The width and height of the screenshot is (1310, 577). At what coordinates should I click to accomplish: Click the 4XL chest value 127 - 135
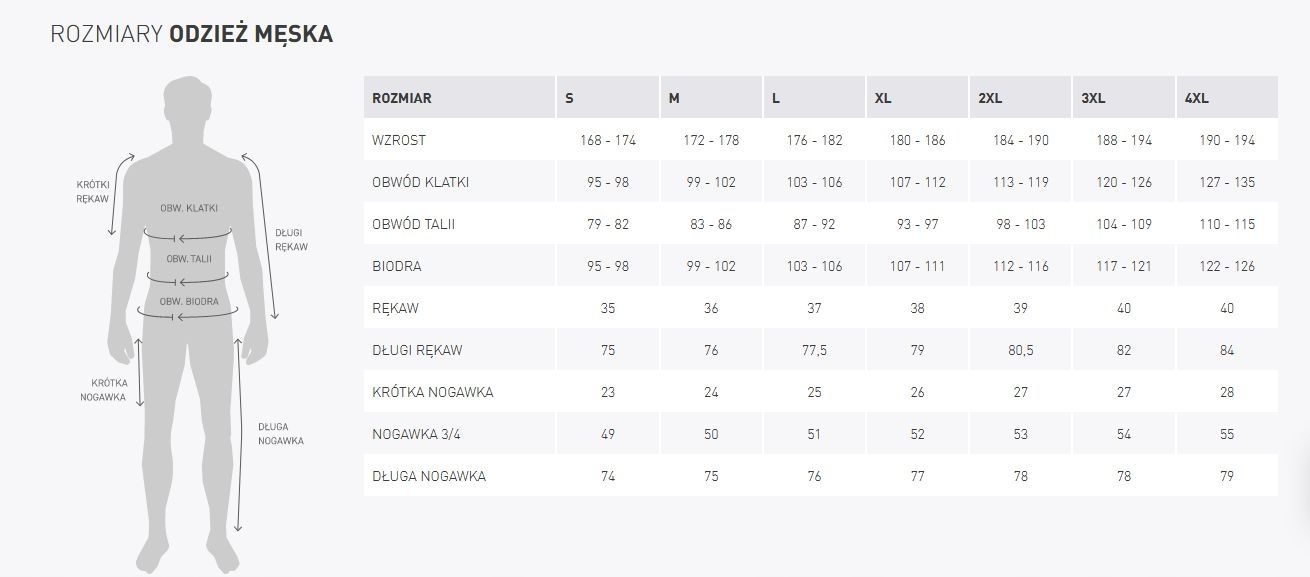(x=1226, y=182)
